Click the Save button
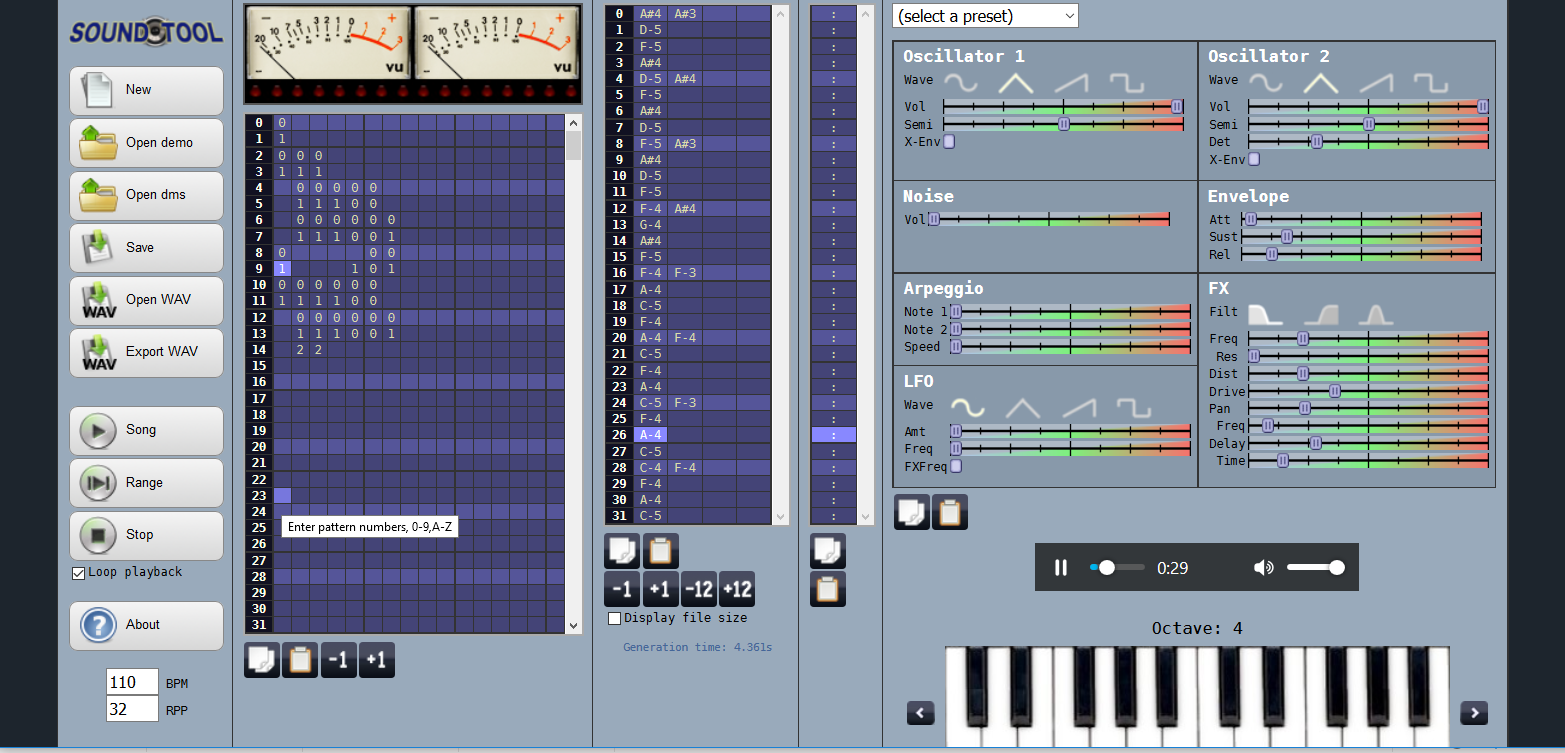Screen dimensions: 1565x753 (146, 248)
